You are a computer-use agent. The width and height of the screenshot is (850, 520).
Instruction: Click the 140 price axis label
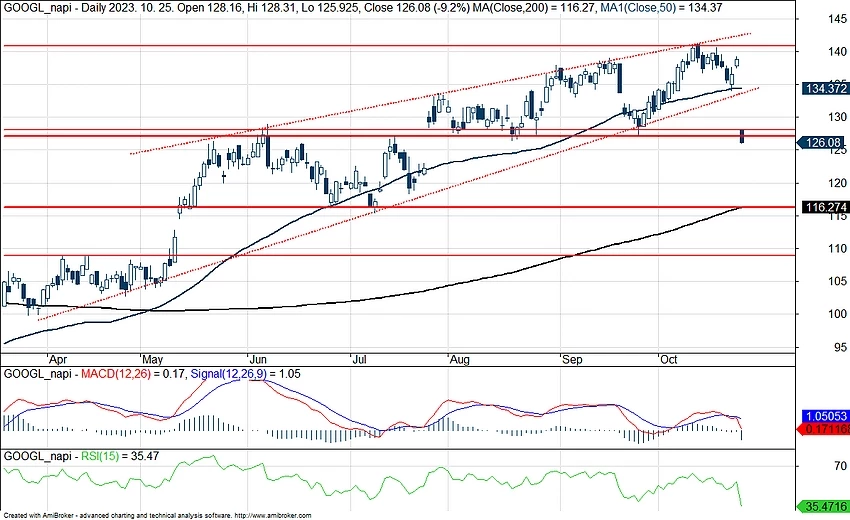(837, 52)
